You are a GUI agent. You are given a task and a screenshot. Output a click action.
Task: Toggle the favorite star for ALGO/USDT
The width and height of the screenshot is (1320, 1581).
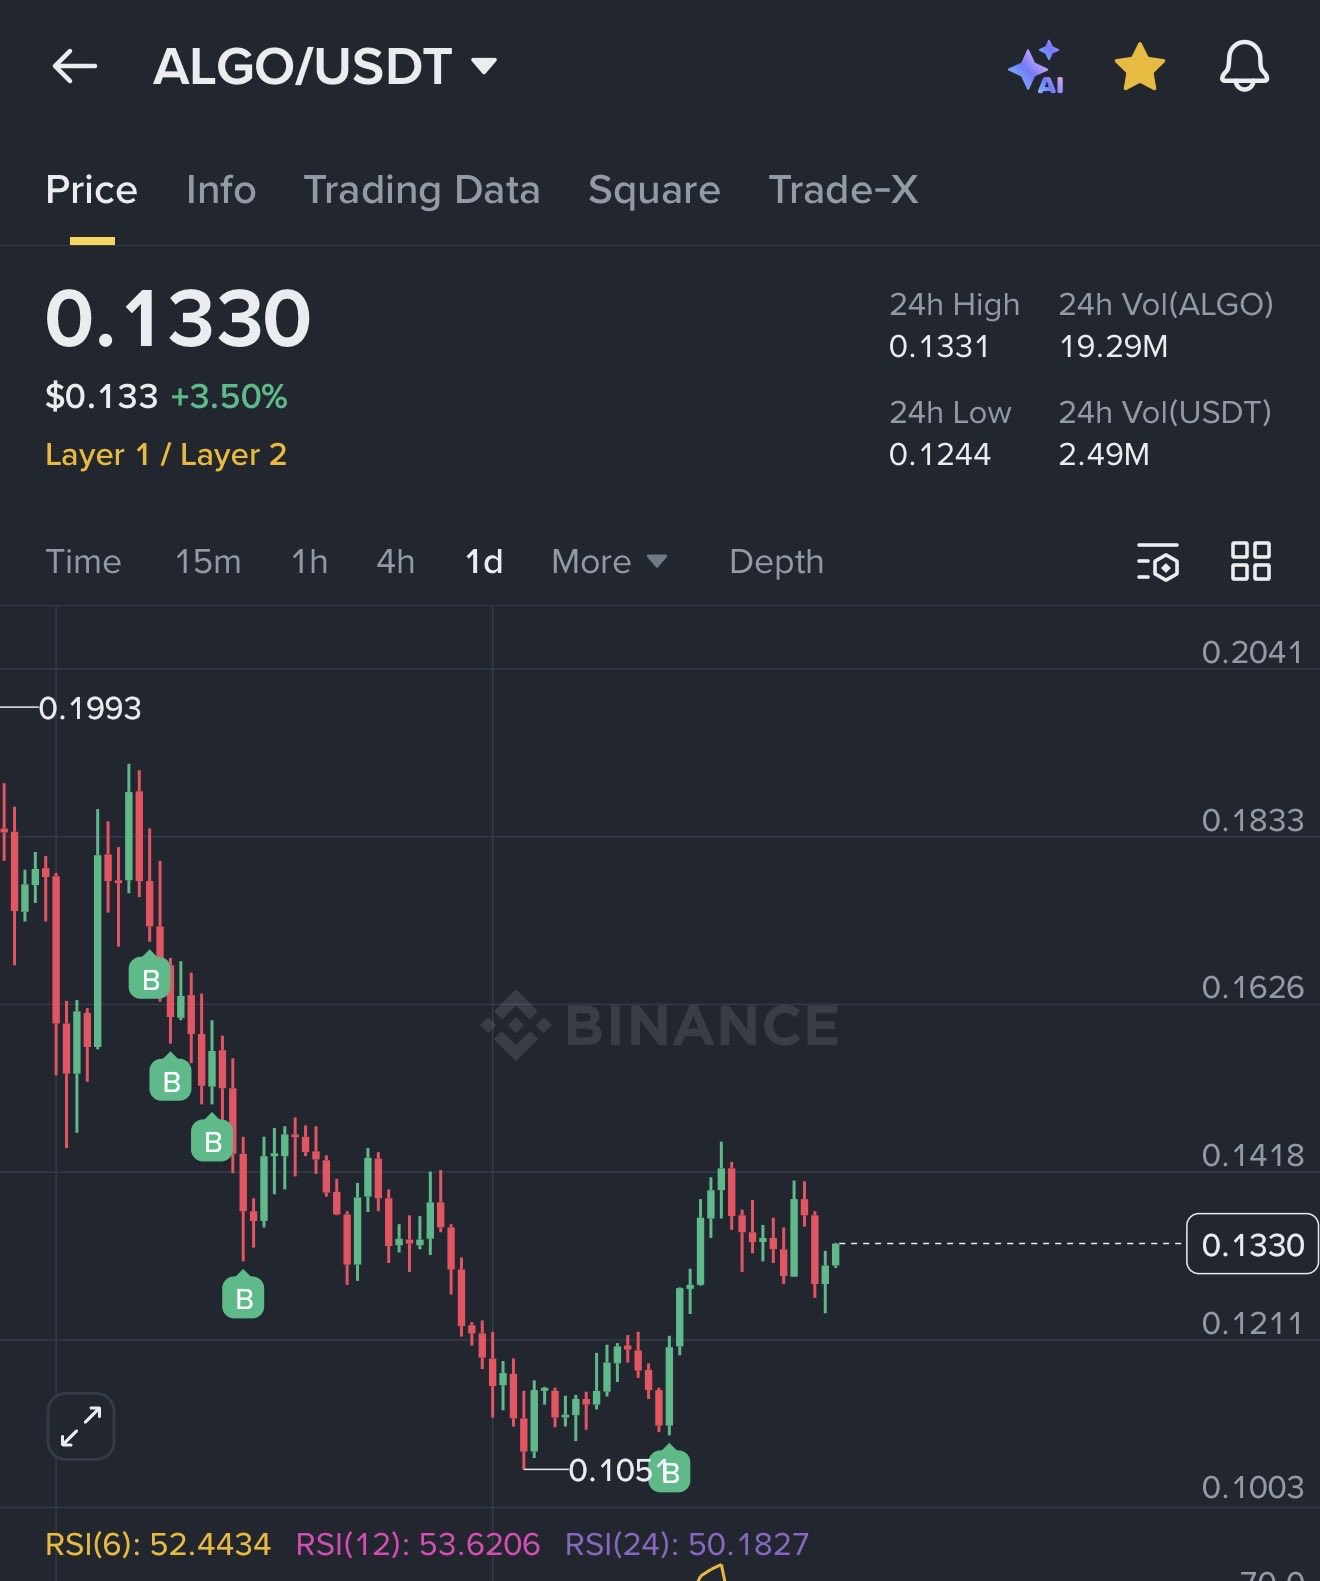[x=1139, y=67]
